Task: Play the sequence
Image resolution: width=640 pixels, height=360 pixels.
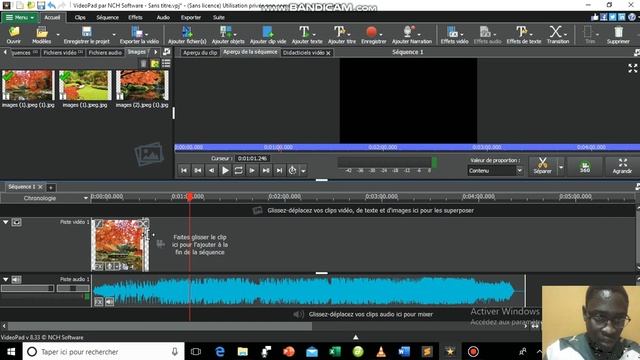Action: point(225,170)
